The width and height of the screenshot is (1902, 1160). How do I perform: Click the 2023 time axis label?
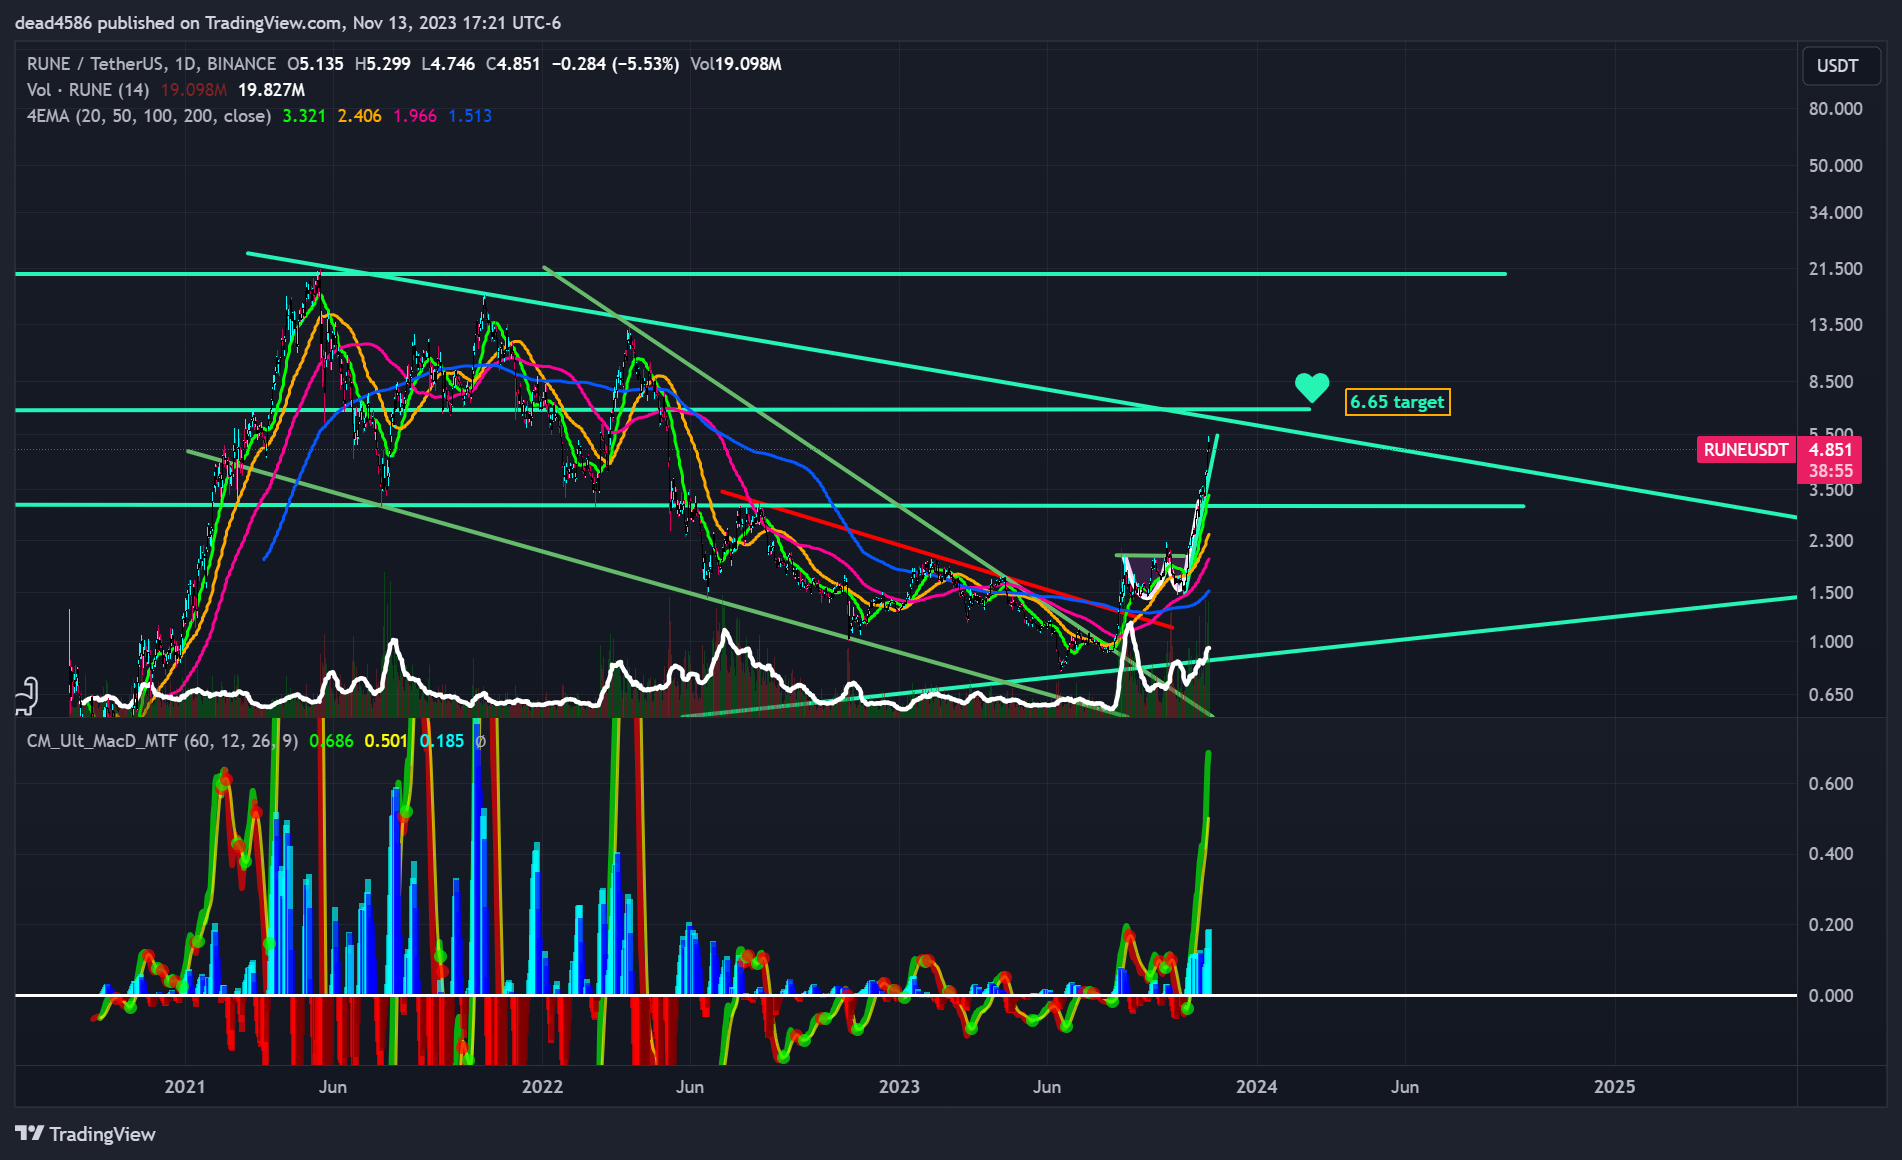pyautogui.click(x=899, y=1087)
